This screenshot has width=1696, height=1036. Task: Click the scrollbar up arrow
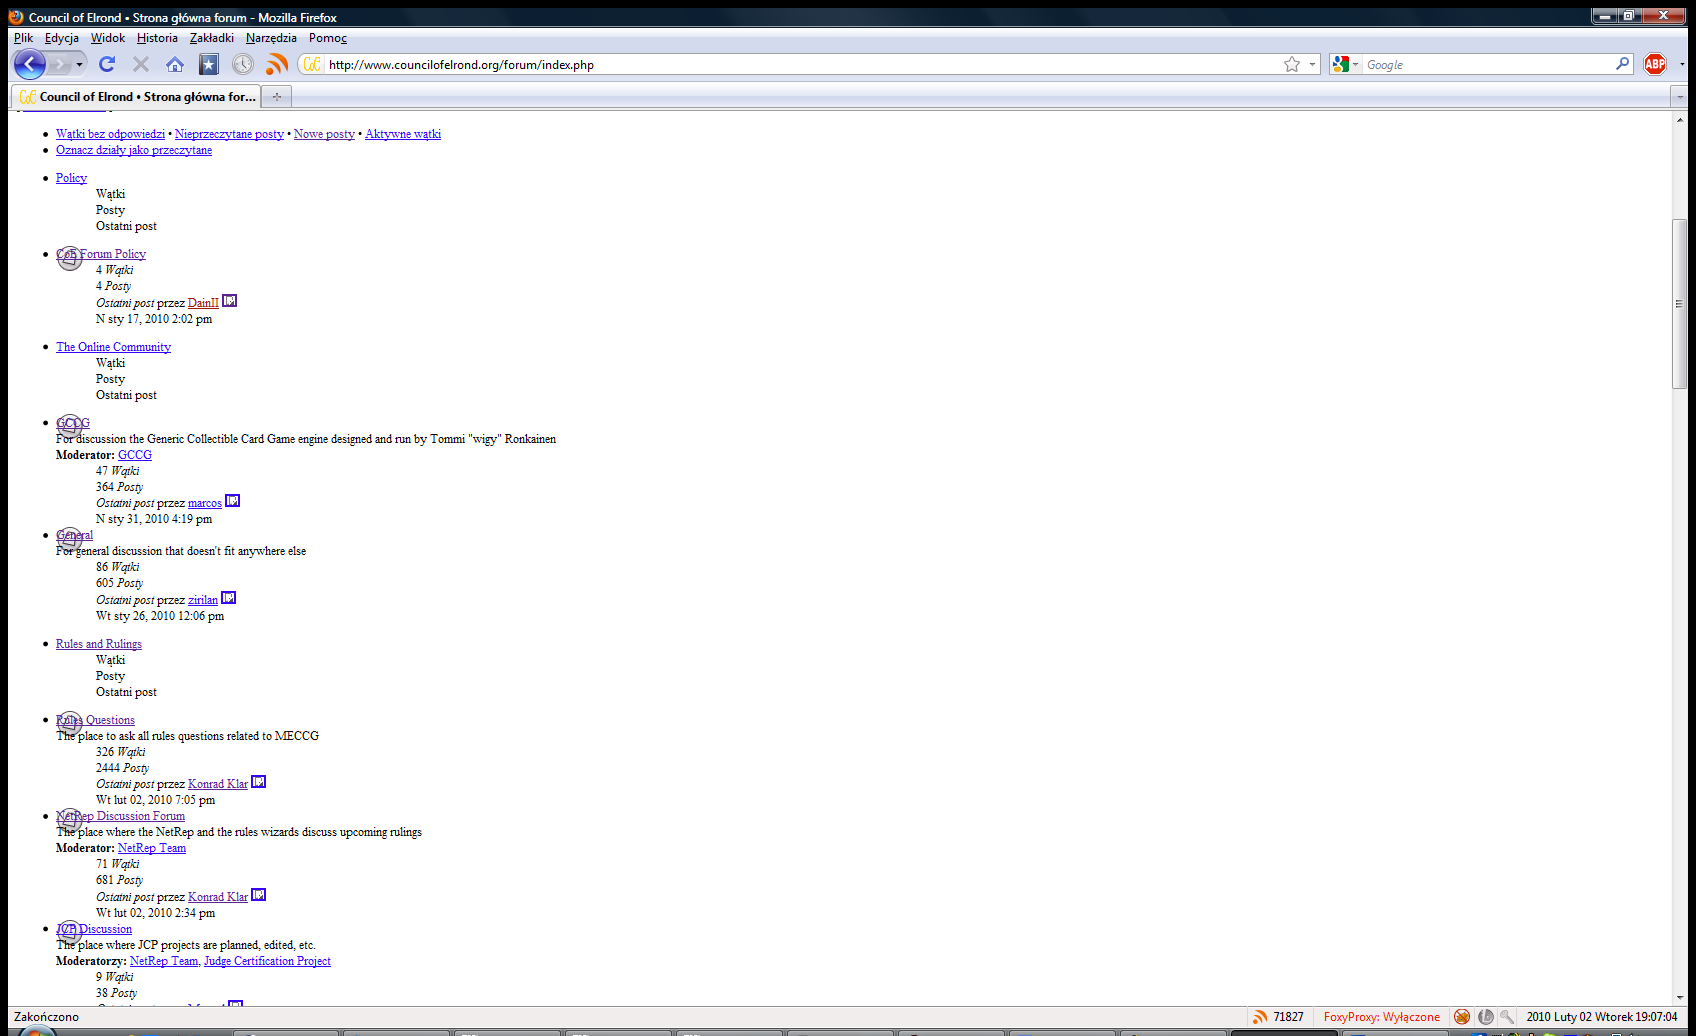pyautogui.click(x=1680, y=119)
